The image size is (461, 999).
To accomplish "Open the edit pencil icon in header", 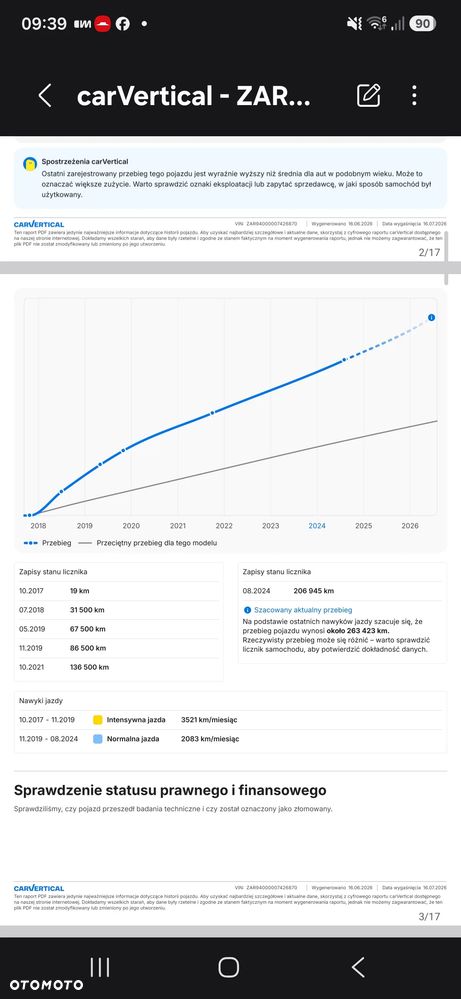I will point(368,96).
